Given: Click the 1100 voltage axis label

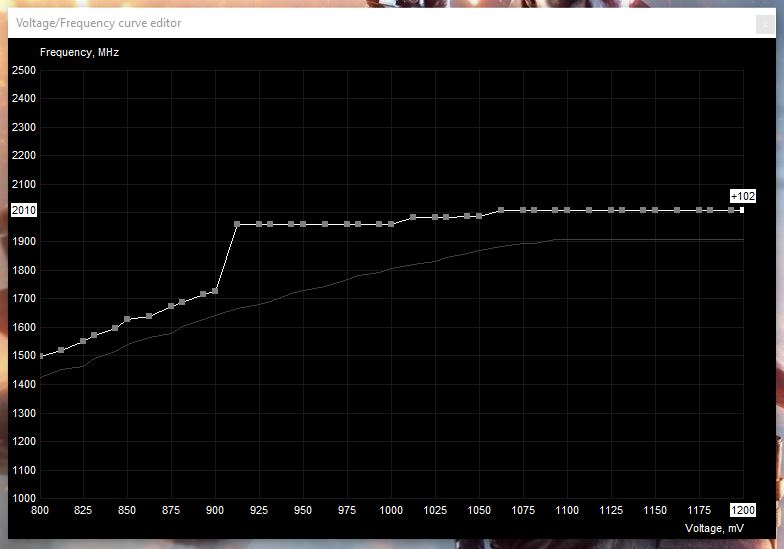Looking at the screenshot, I should (567, 510).
